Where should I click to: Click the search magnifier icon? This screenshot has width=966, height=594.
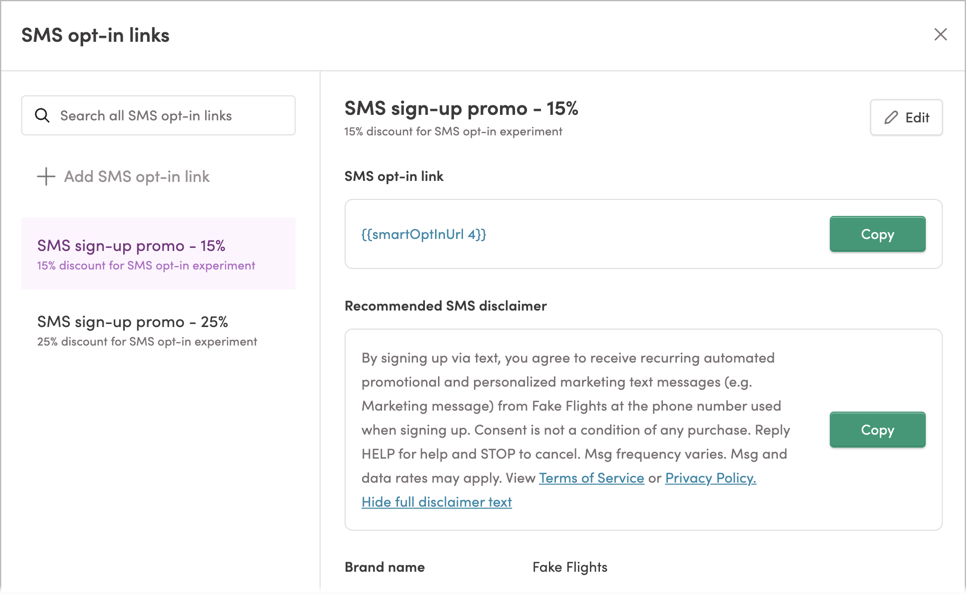click(x=42, y=115)
